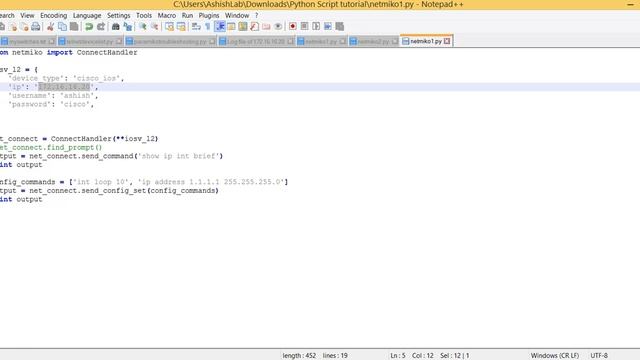Screen dimensions: 640x360
Task: Open Folder as Workspace icon
Action: 266,27
